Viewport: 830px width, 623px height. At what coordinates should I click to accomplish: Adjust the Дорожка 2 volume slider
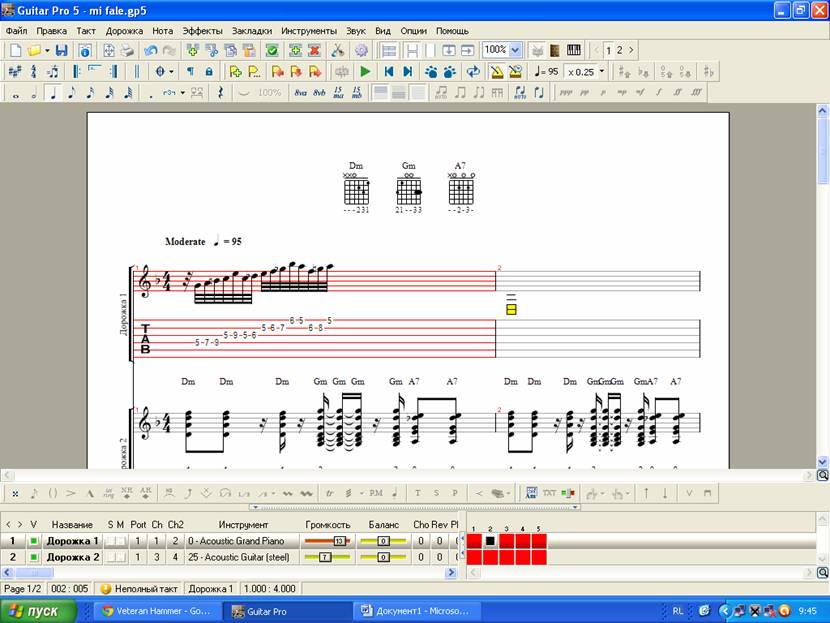(x=327, y=557)
